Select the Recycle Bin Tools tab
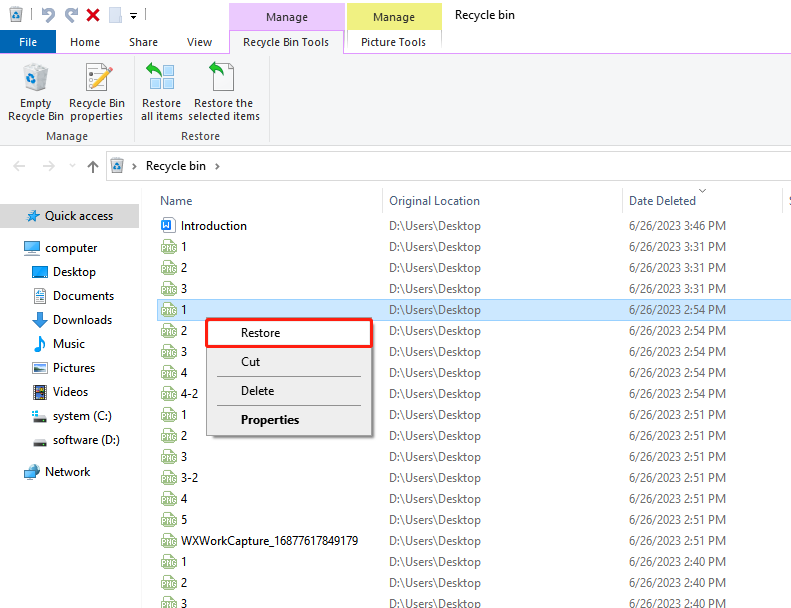The height and width of the screenshot is (608, 791). 286,42
